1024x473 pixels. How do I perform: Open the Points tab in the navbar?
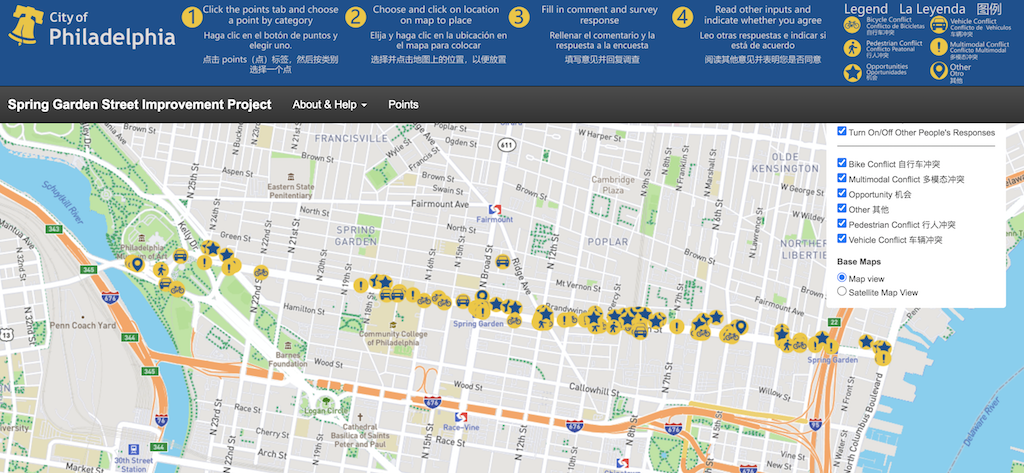click(403, 105)
